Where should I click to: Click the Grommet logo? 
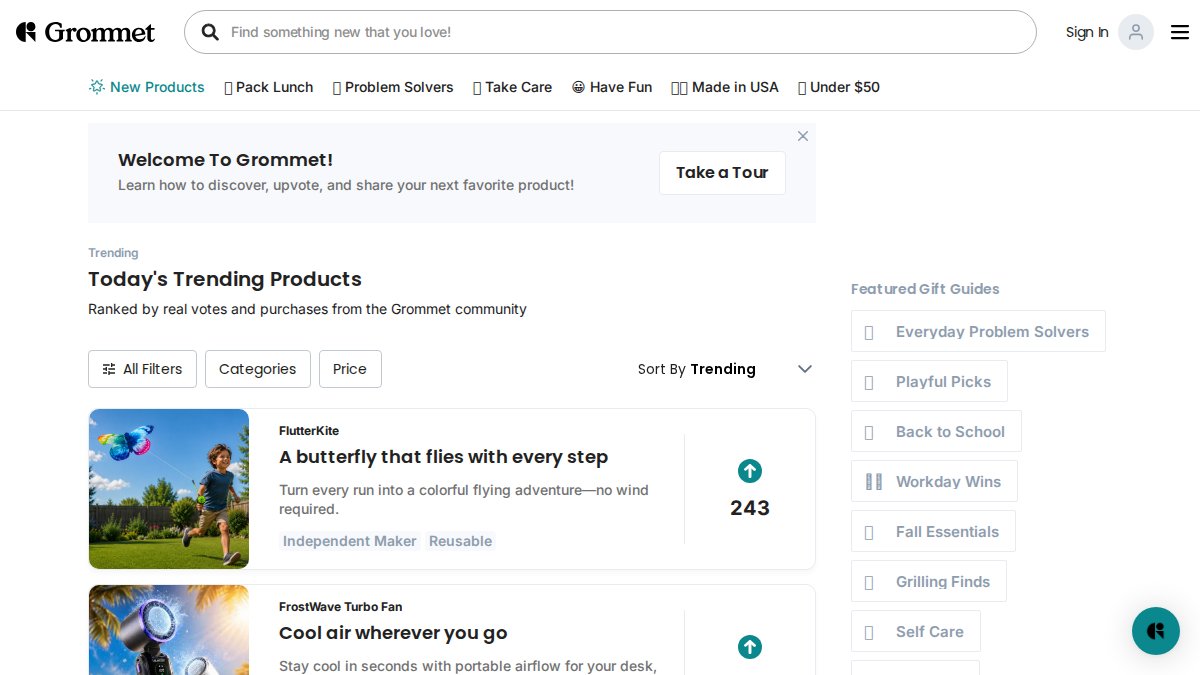[x=85, y=32]
